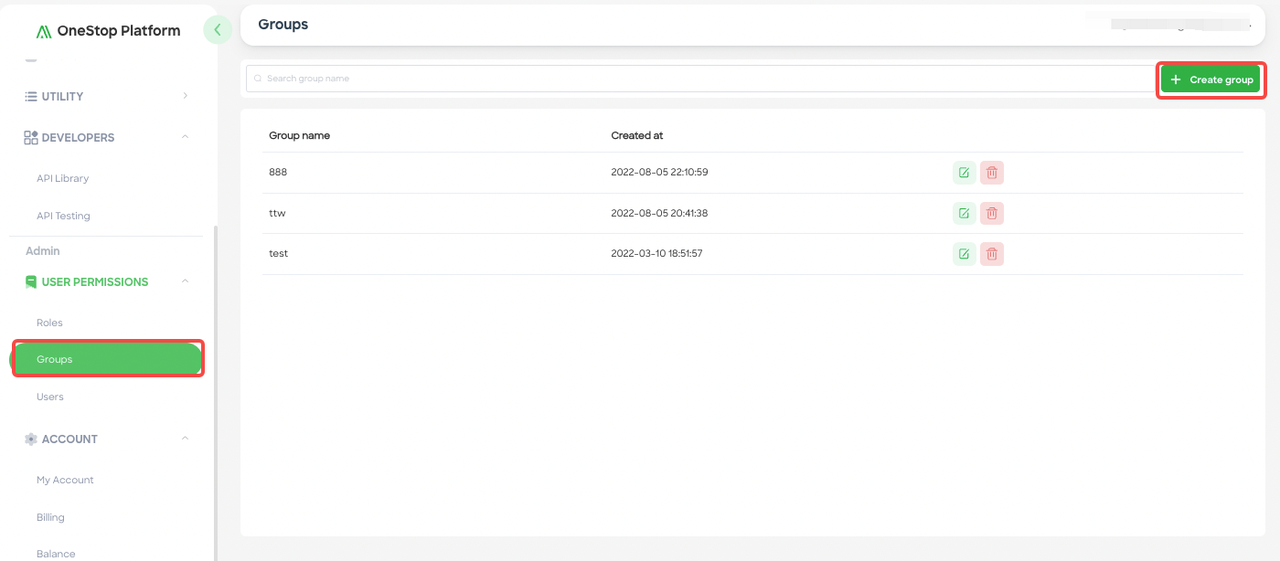Collapse the ACCOUNT section chevron
The width and height of the screenshot is (1280, 561).
pyautogui.click(x=185, y=438)
